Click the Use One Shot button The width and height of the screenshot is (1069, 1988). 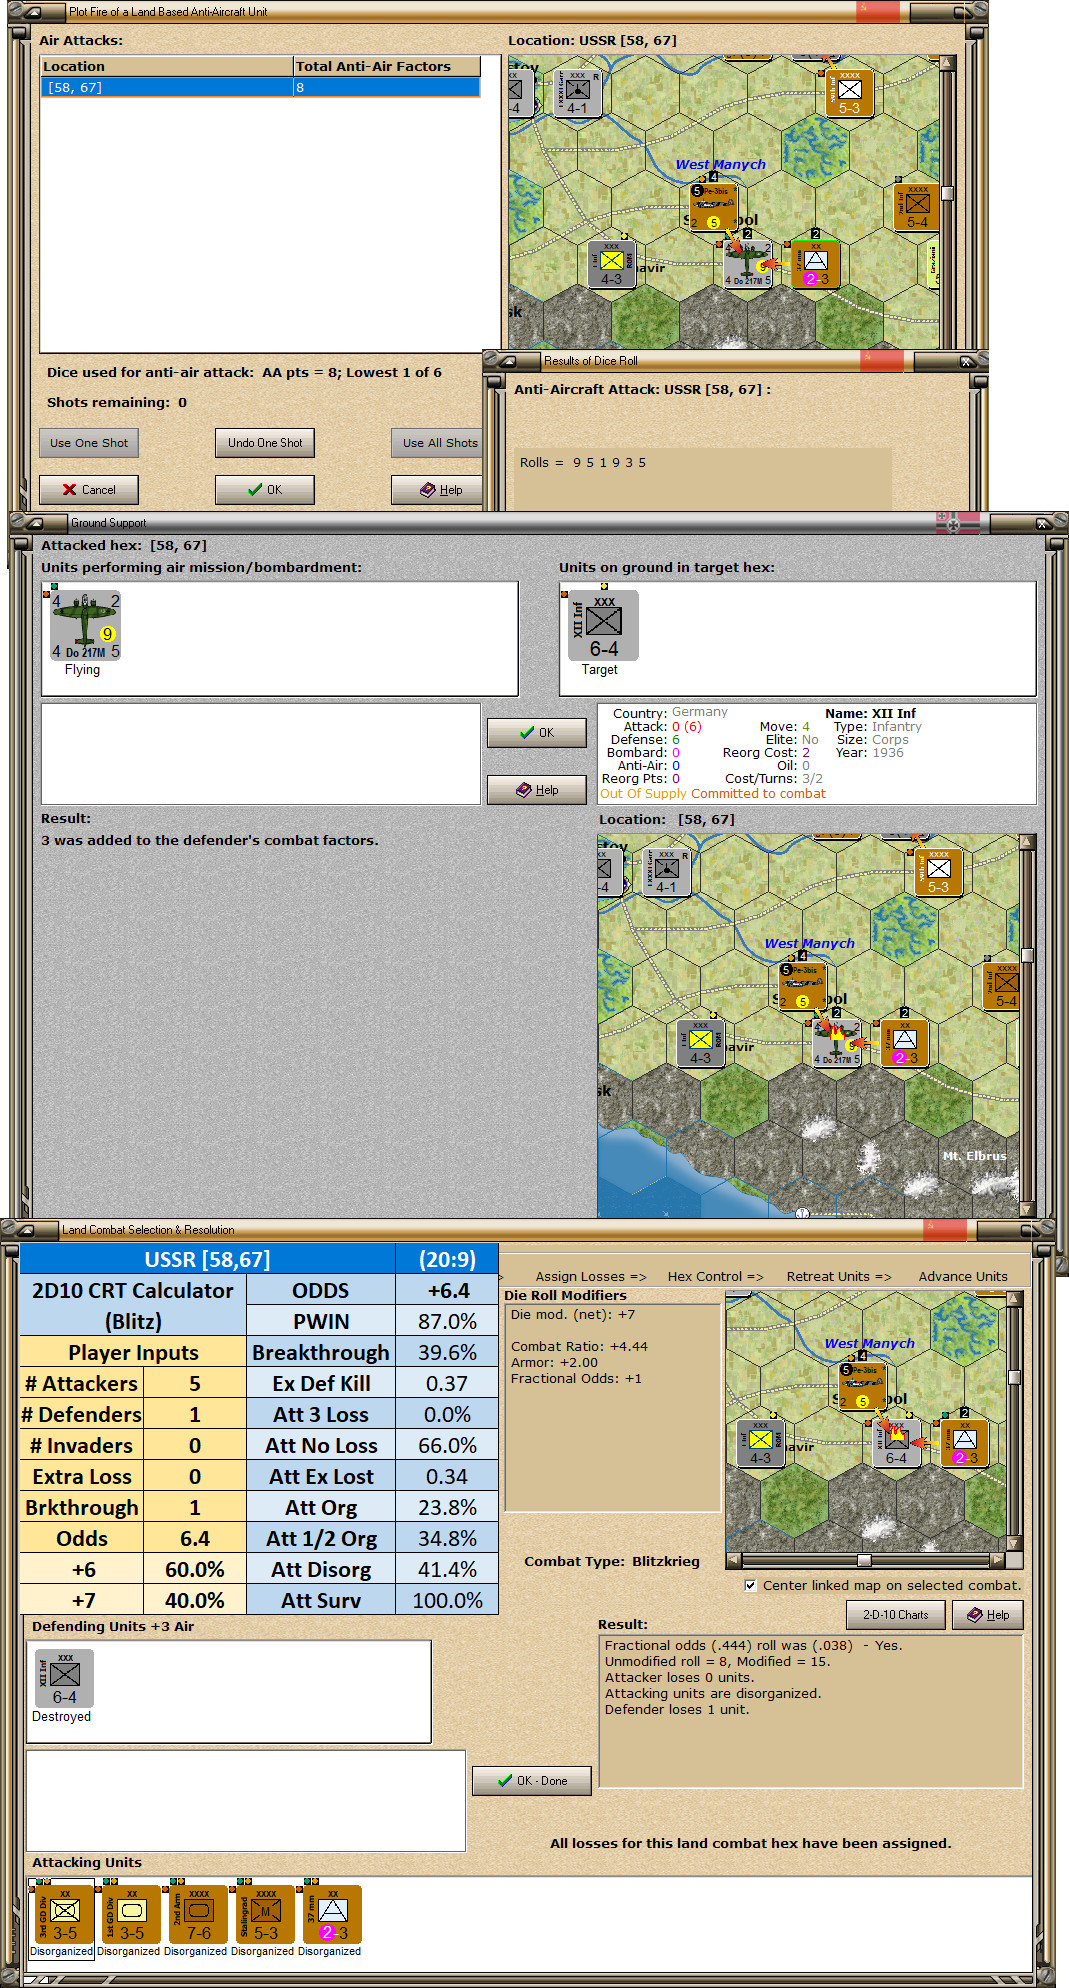click(89, 443)
